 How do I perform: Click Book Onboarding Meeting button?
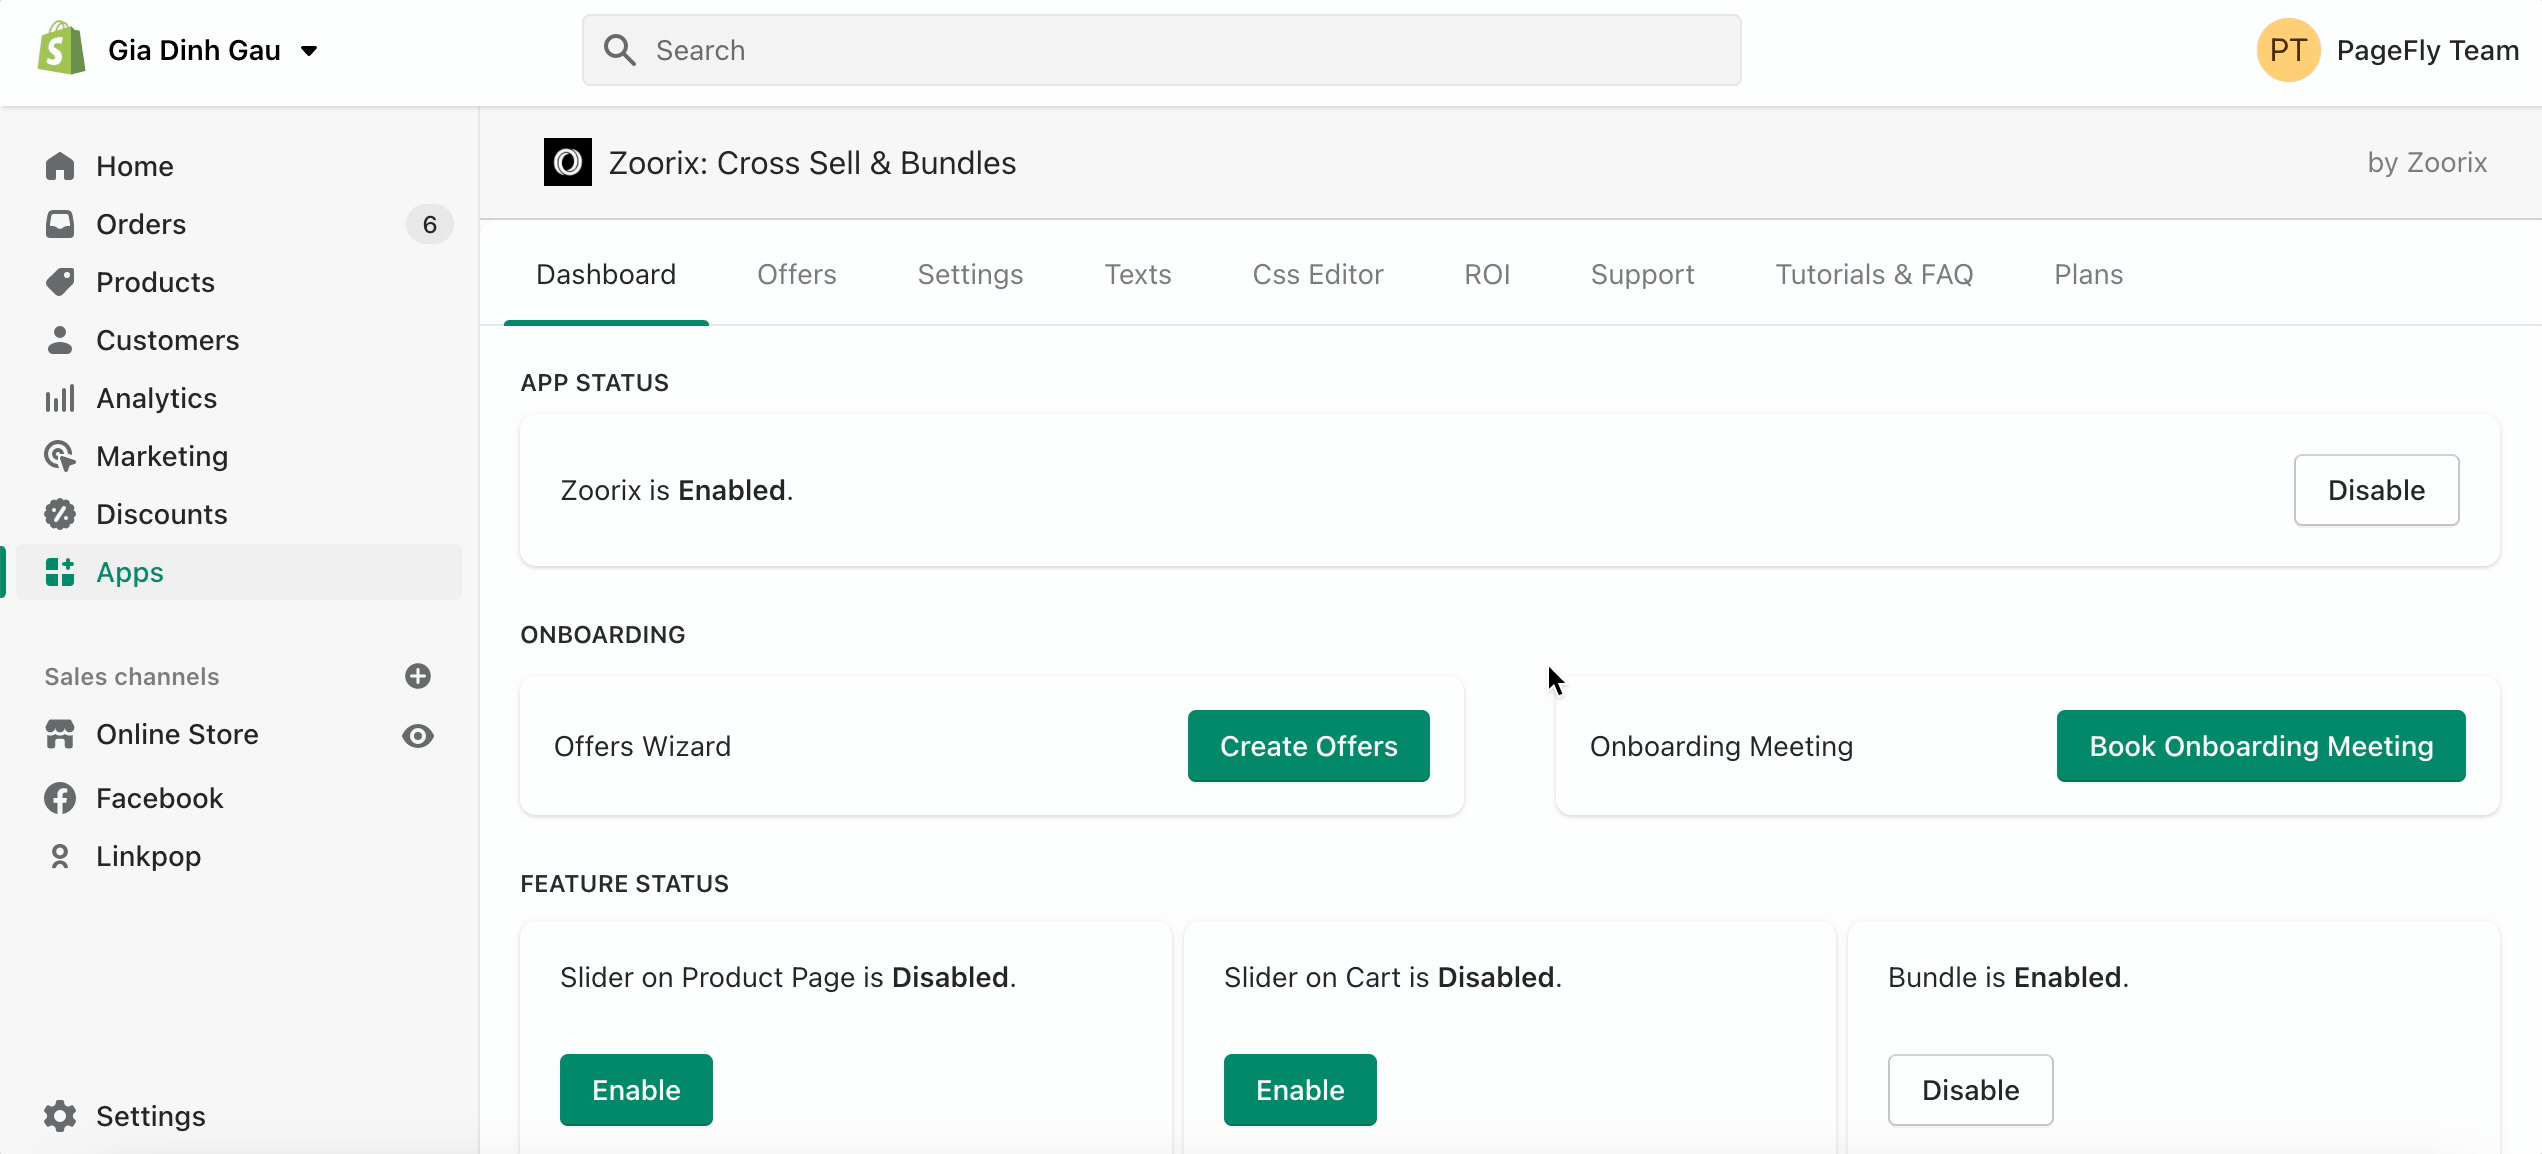pos(2261,746)
